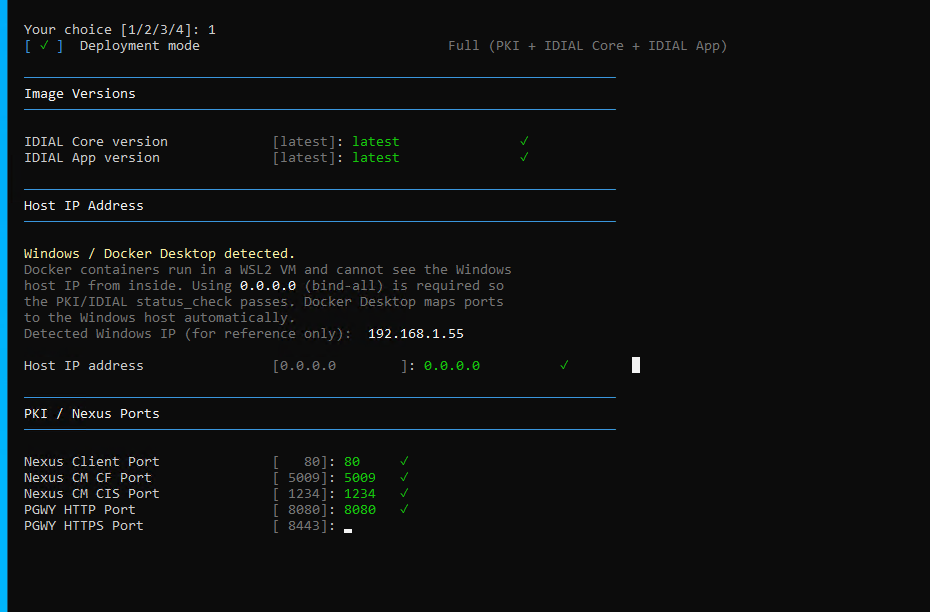Click the green 80 value for Nexus Client Port
The height and width of the screenshot is (612, 930).
click(352, 462)
